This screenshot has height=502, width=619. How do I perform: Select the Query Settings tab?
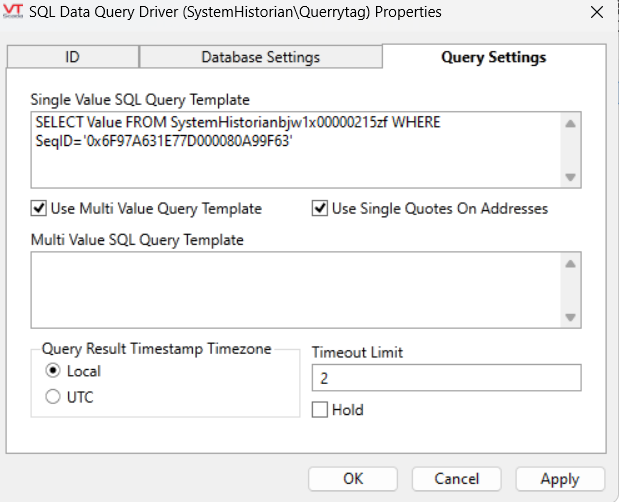[x=493, y=57]
